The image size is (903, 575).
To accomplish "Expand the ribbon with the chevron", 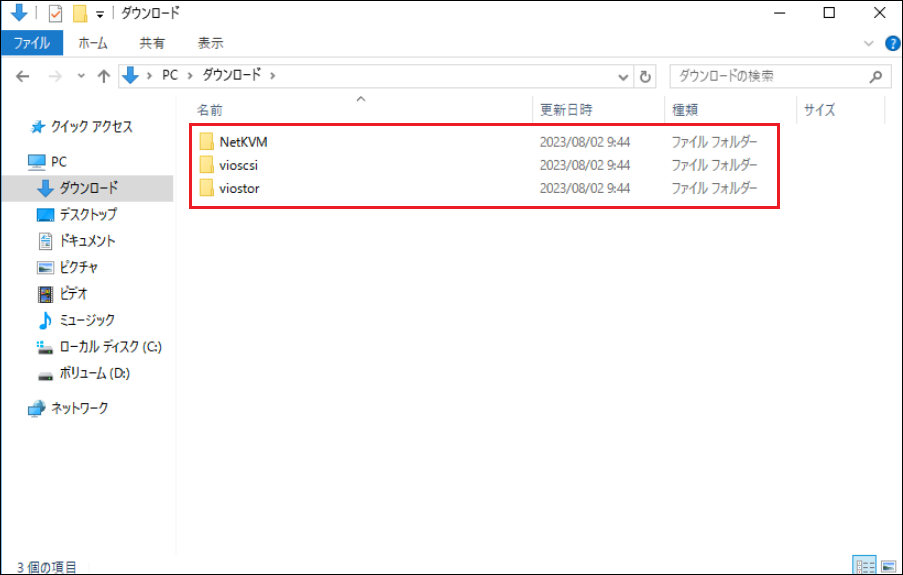I will (x=869, y=43).
